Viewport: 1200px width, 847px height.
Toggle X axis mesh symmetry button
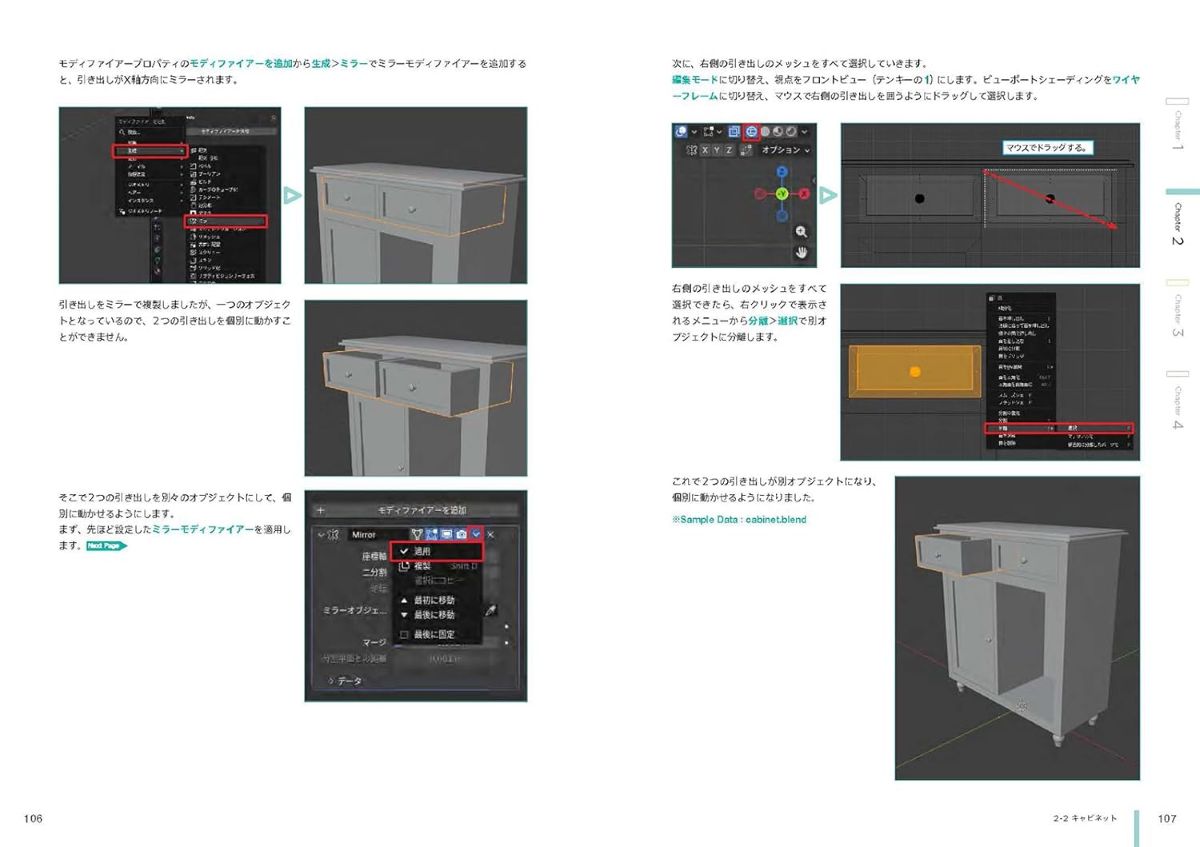704,150
